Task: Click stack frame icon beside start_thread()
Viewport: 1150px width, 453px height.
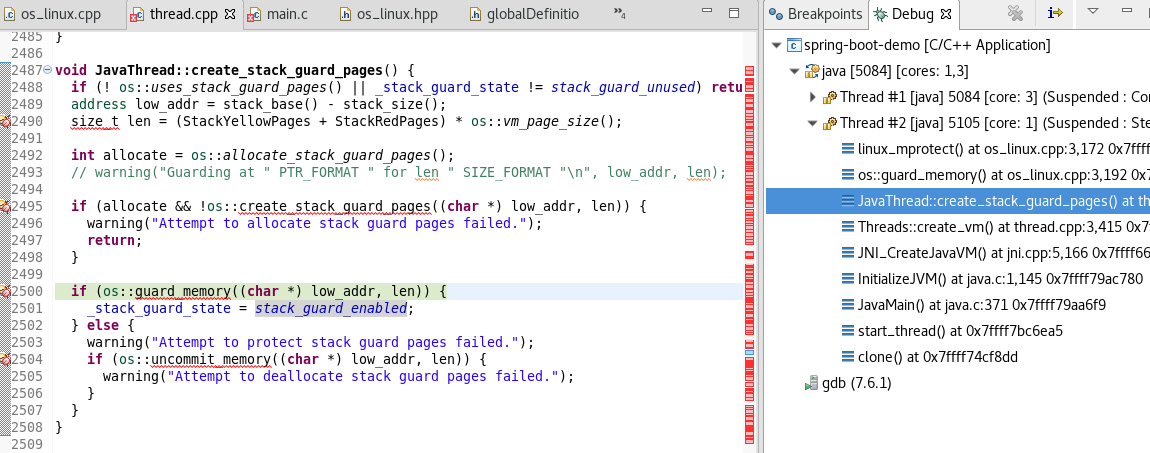Action: coord(847,331)
